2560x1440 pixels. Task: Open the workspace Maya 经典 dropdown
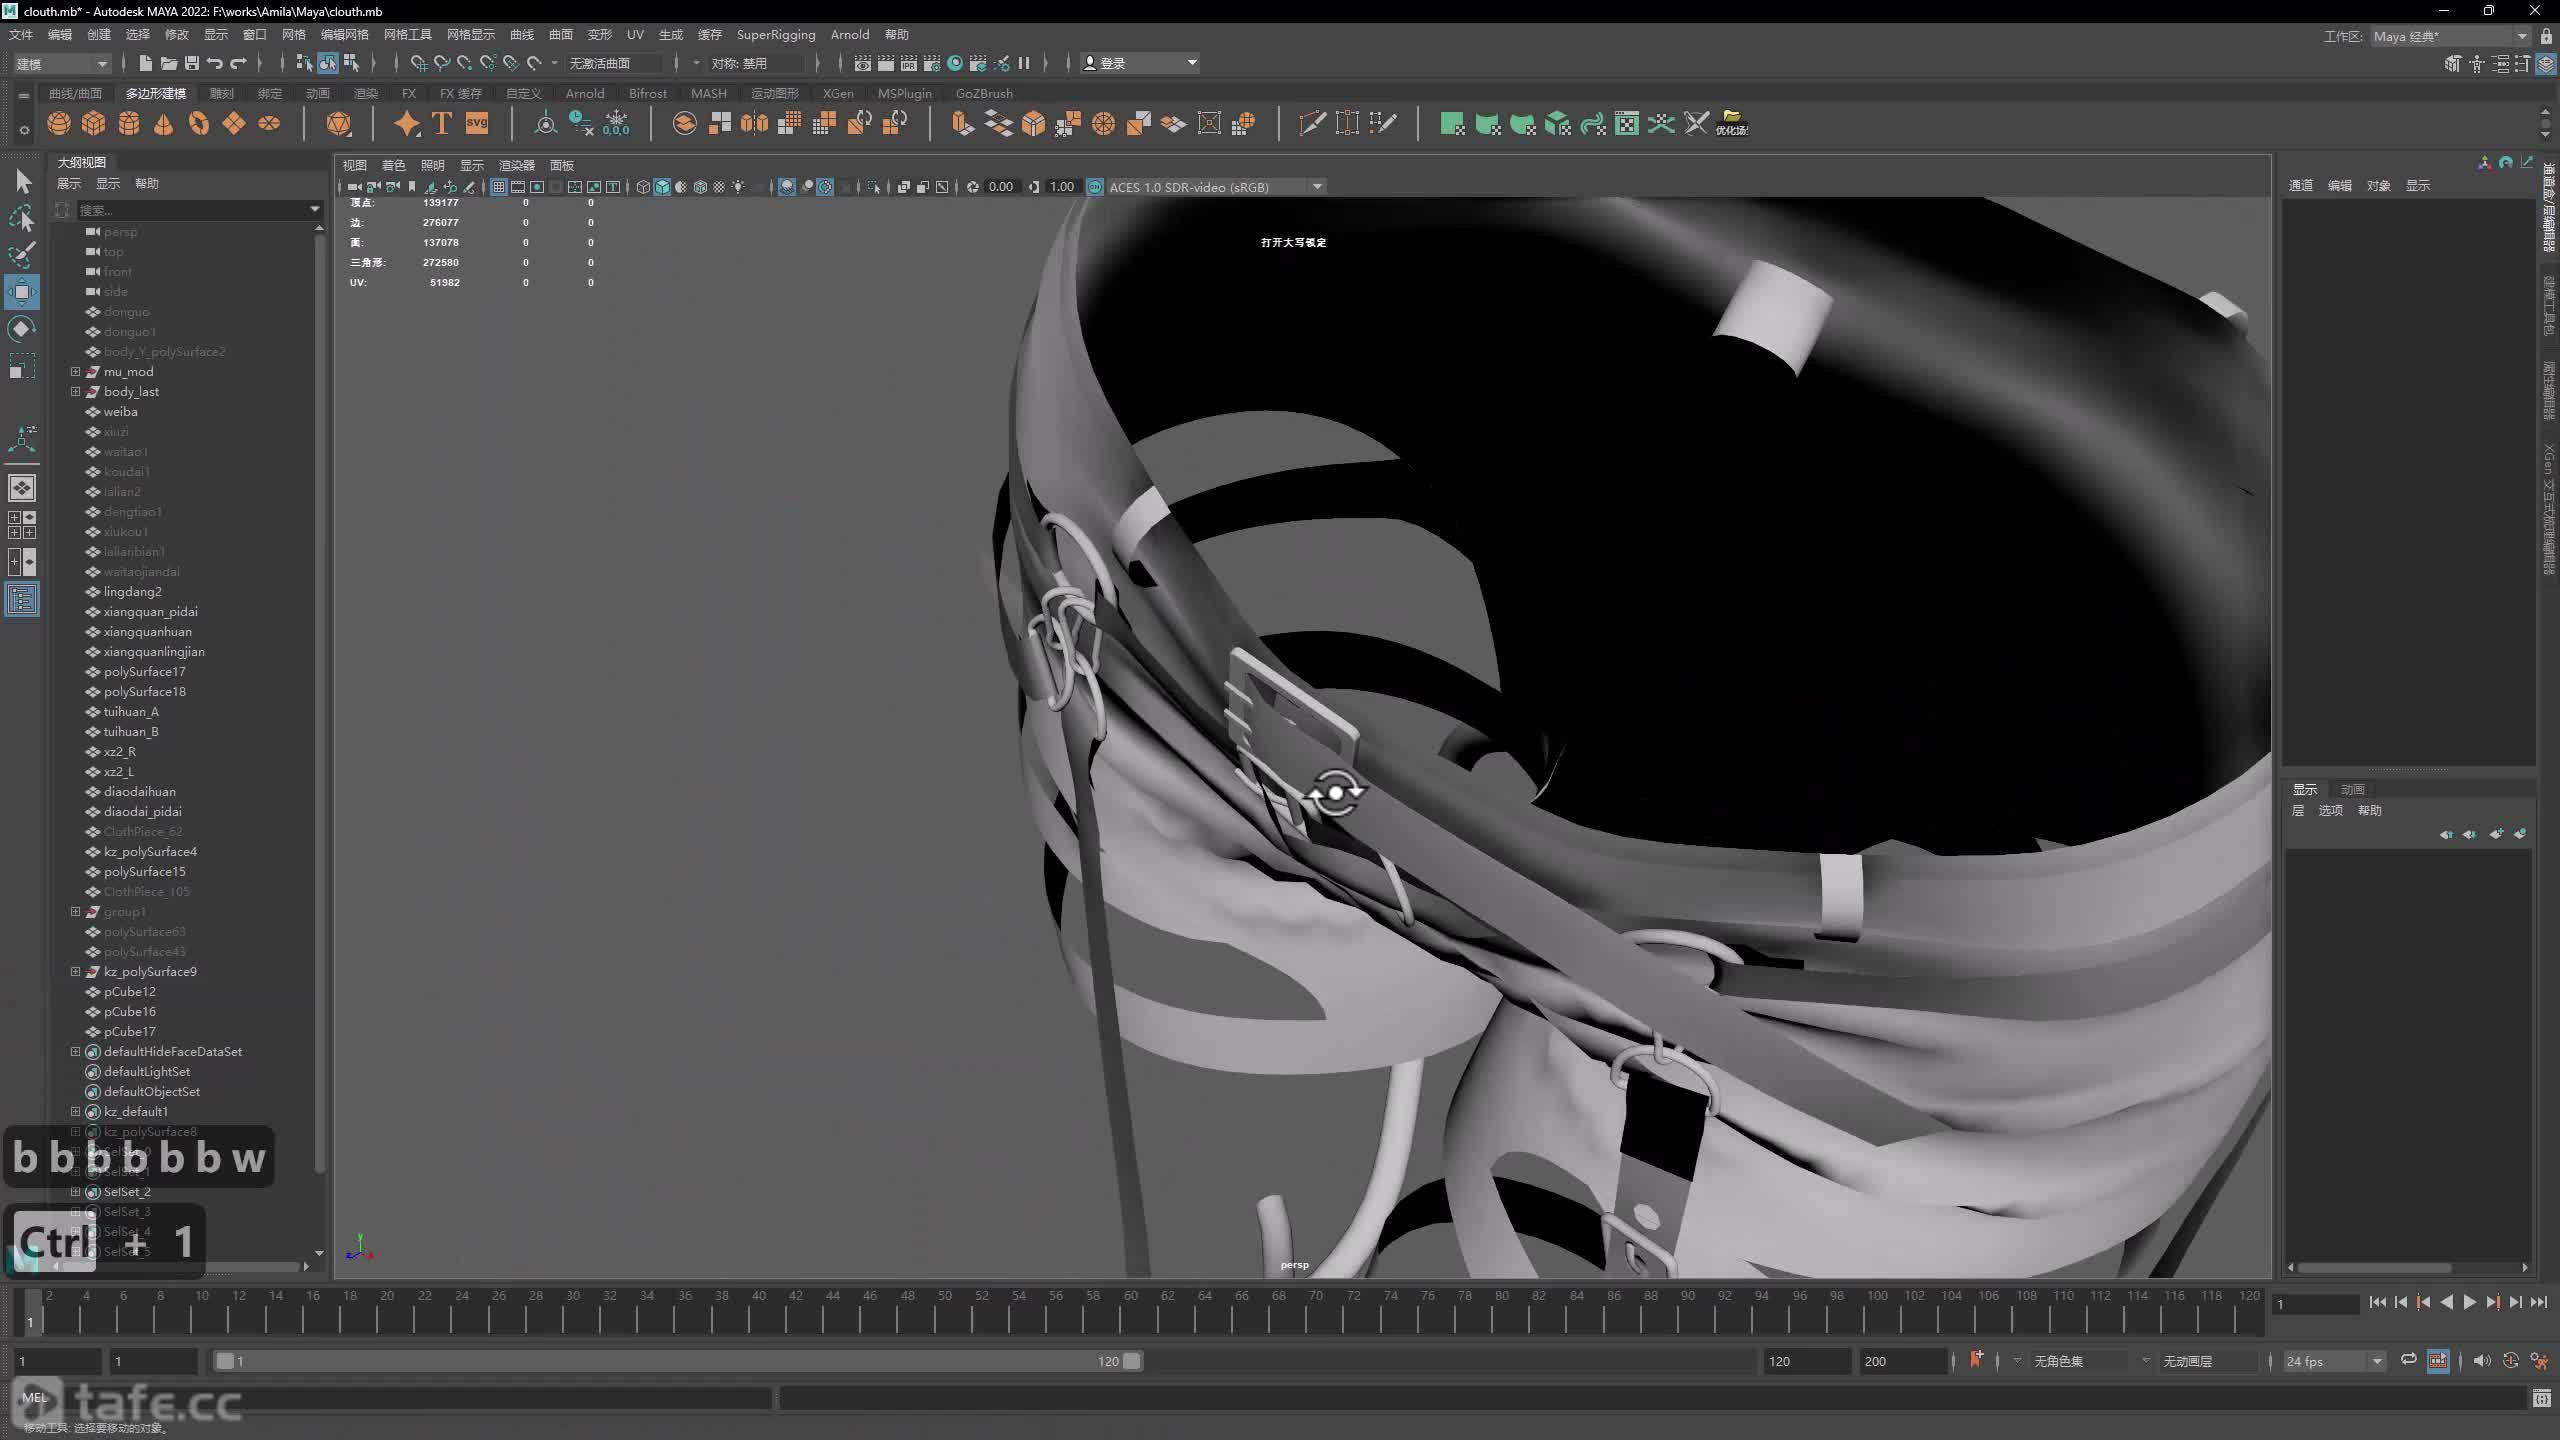pos(2450,36)
